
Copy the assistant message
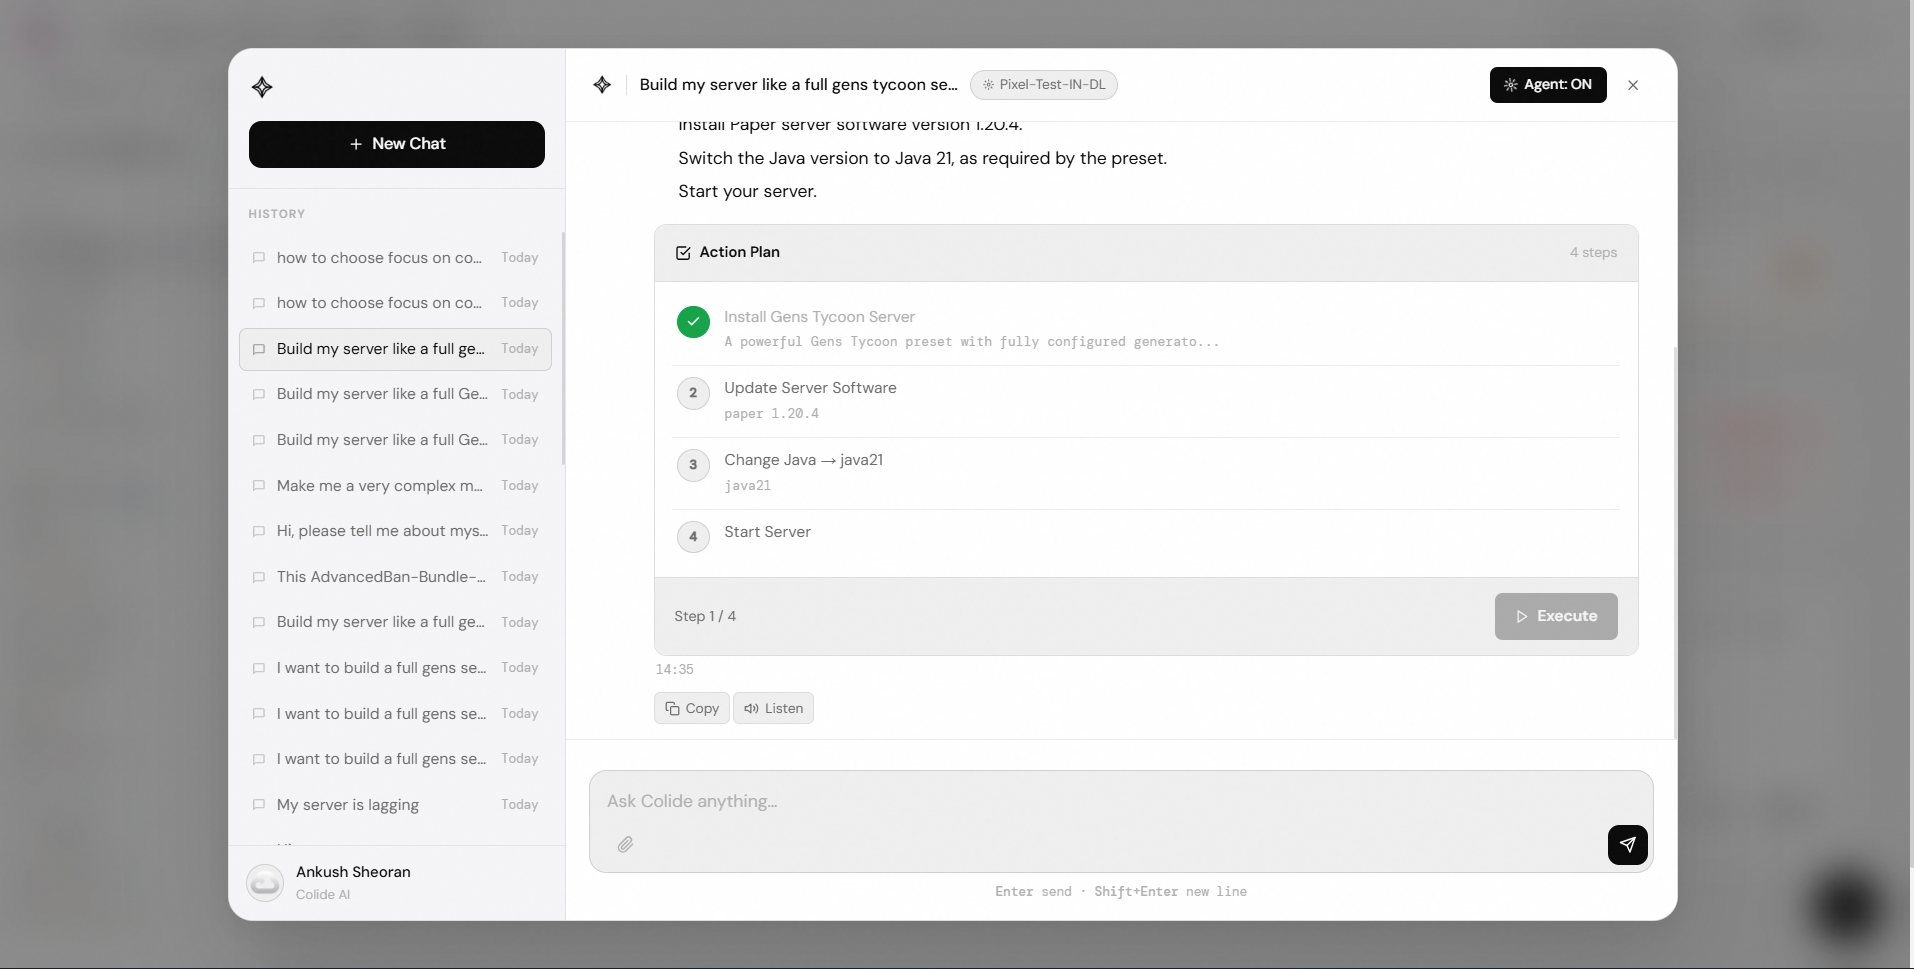tap(692, 708)
